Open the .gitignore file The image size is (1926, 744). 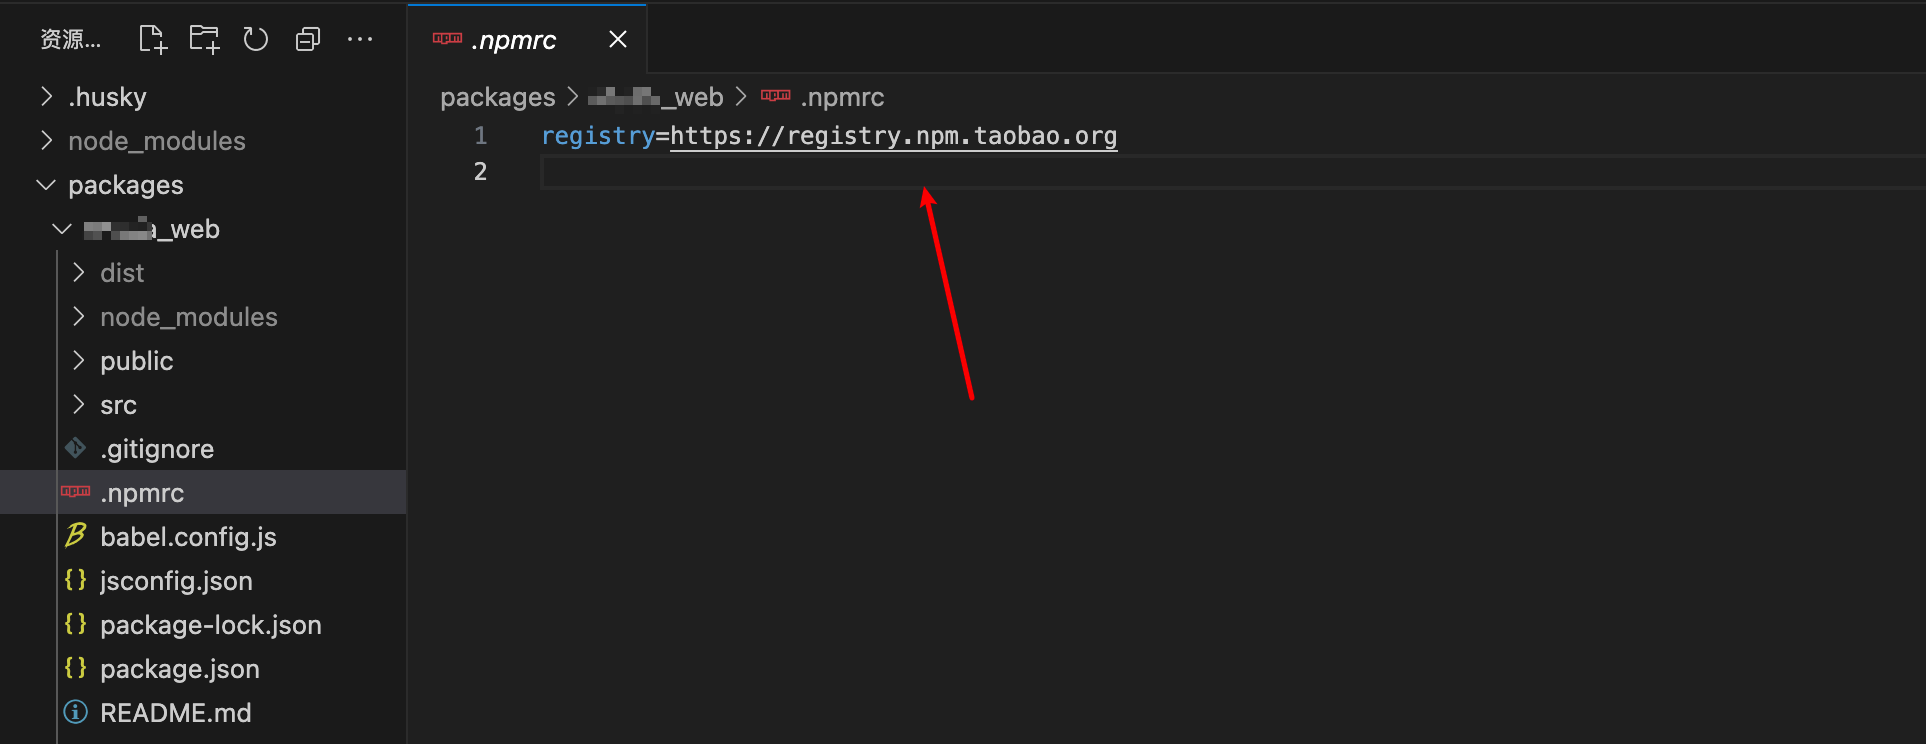156,449
